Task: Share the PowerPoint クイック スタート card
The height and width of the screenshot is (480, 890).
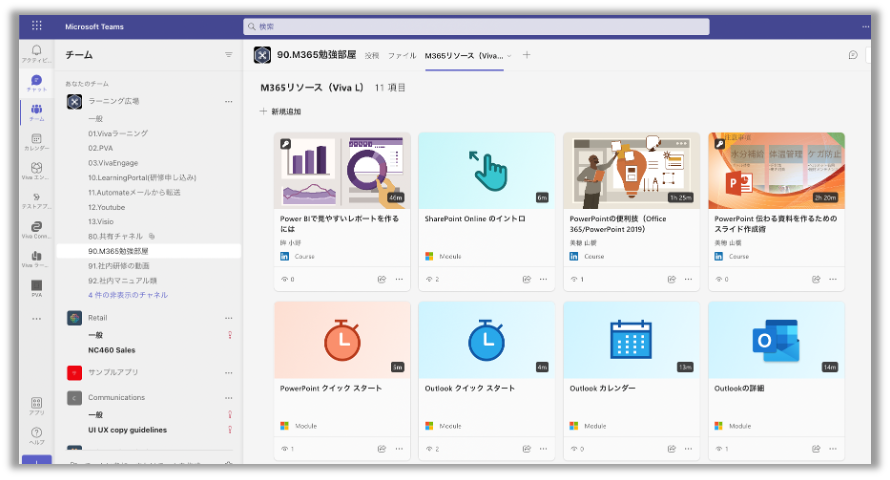Action: [x=382, y=449]
